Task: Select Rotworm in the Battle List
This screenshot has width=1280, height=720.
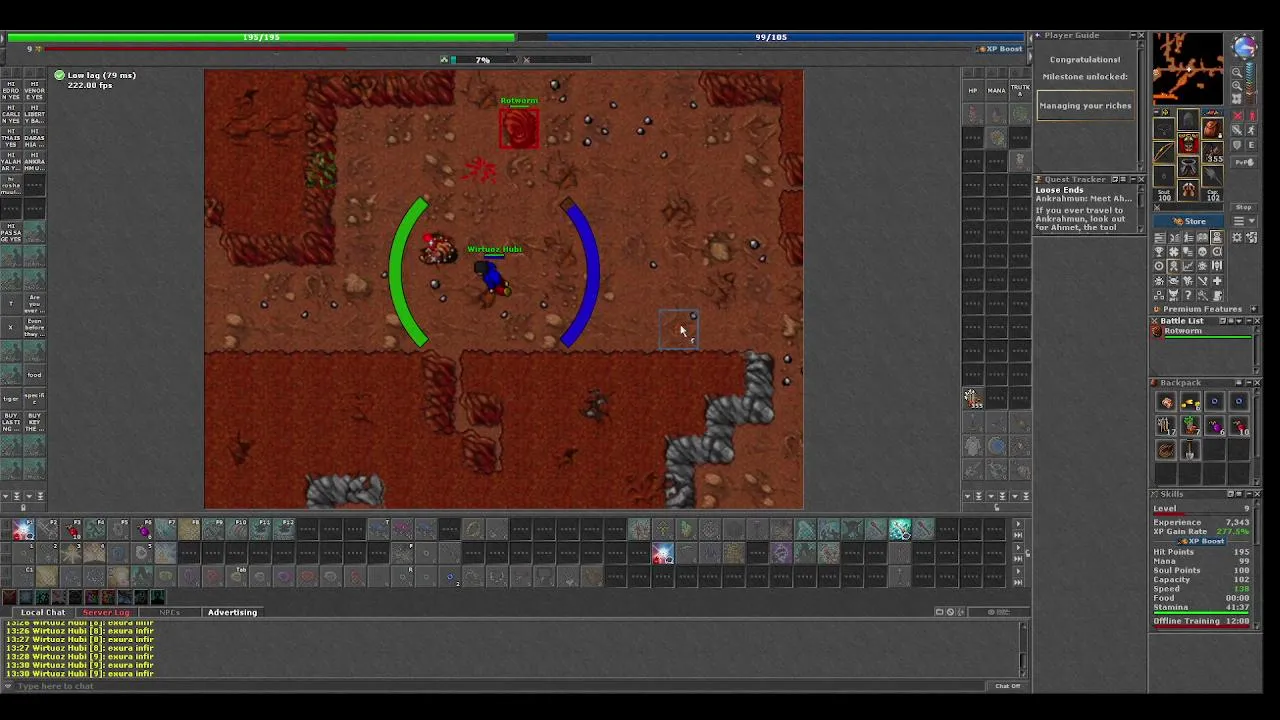Action: (x=1203, y=332)
